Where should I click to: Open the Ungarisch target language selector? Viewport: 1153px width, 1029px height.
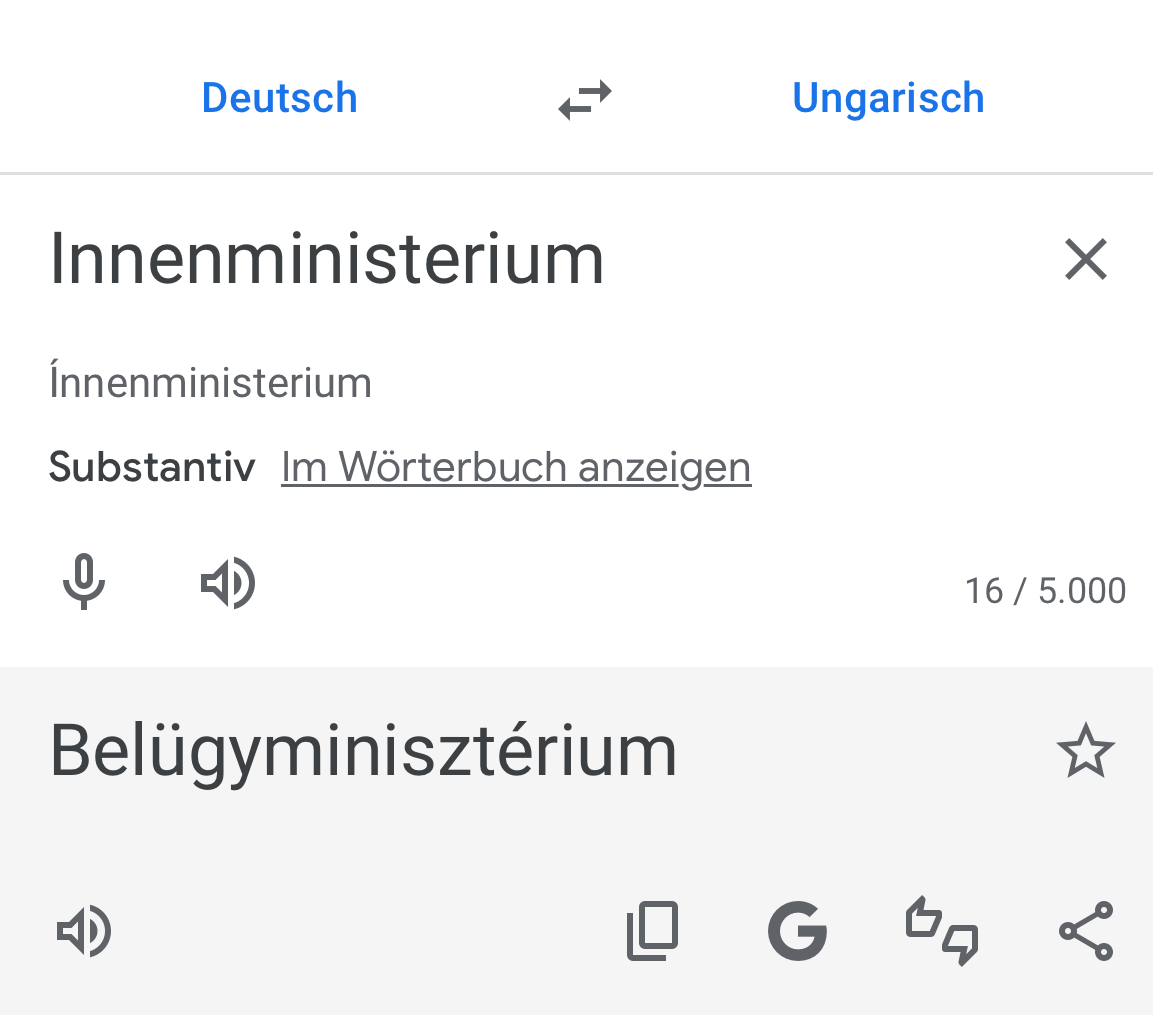888,98
